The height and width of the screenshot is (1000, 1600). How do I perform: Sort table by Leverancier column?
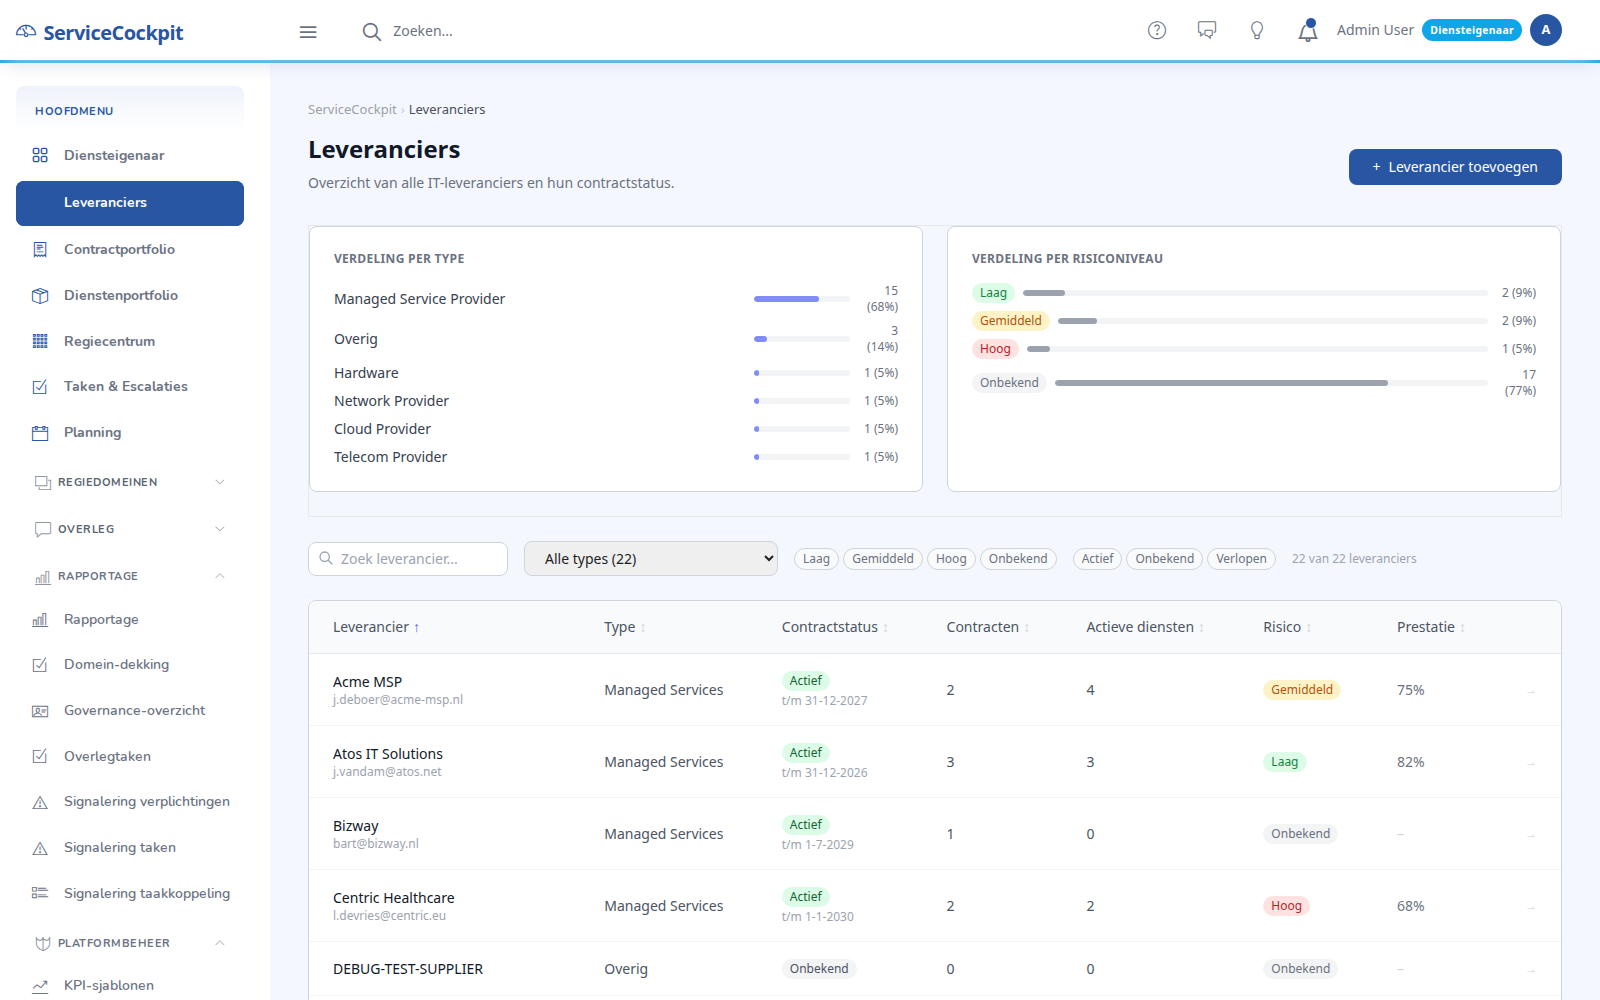tap(376, 627)
